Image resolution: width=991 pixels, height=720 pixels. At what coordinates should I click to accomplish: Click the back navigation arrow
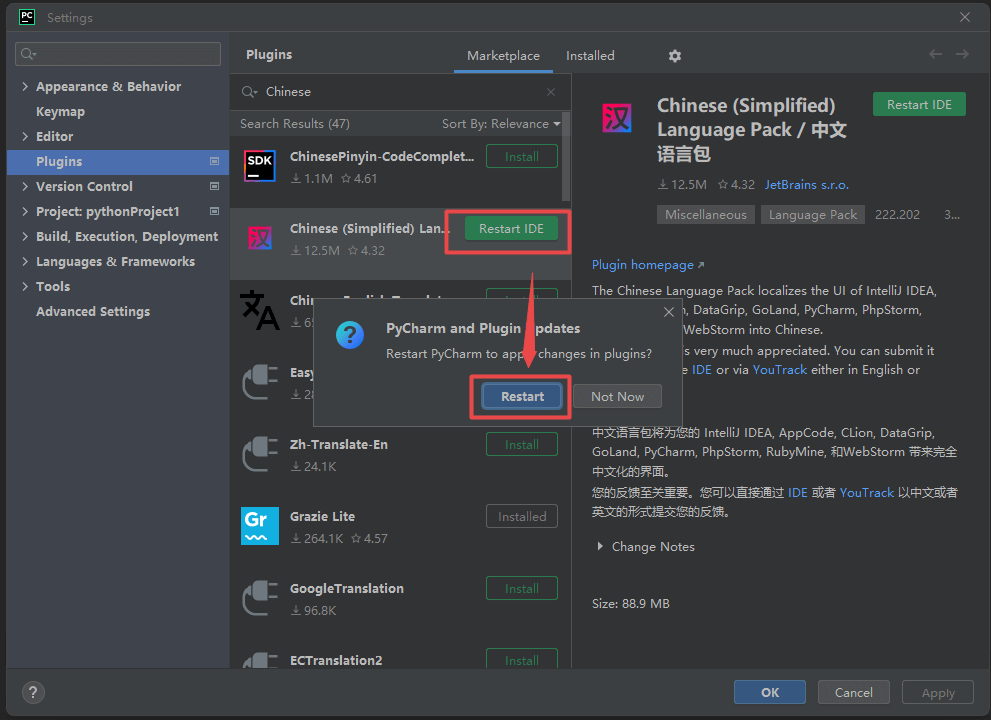click(x=935, y=55)
